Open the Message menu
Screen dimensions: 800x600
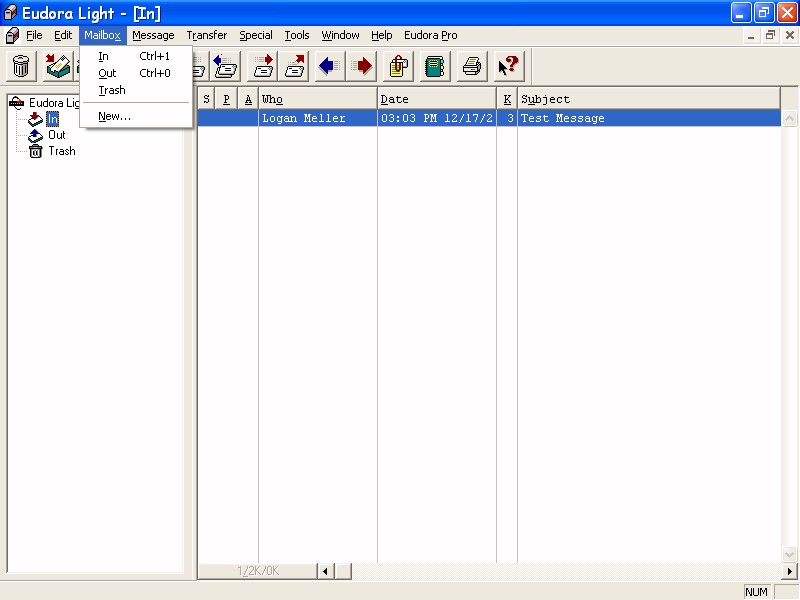tap(153, 35)
